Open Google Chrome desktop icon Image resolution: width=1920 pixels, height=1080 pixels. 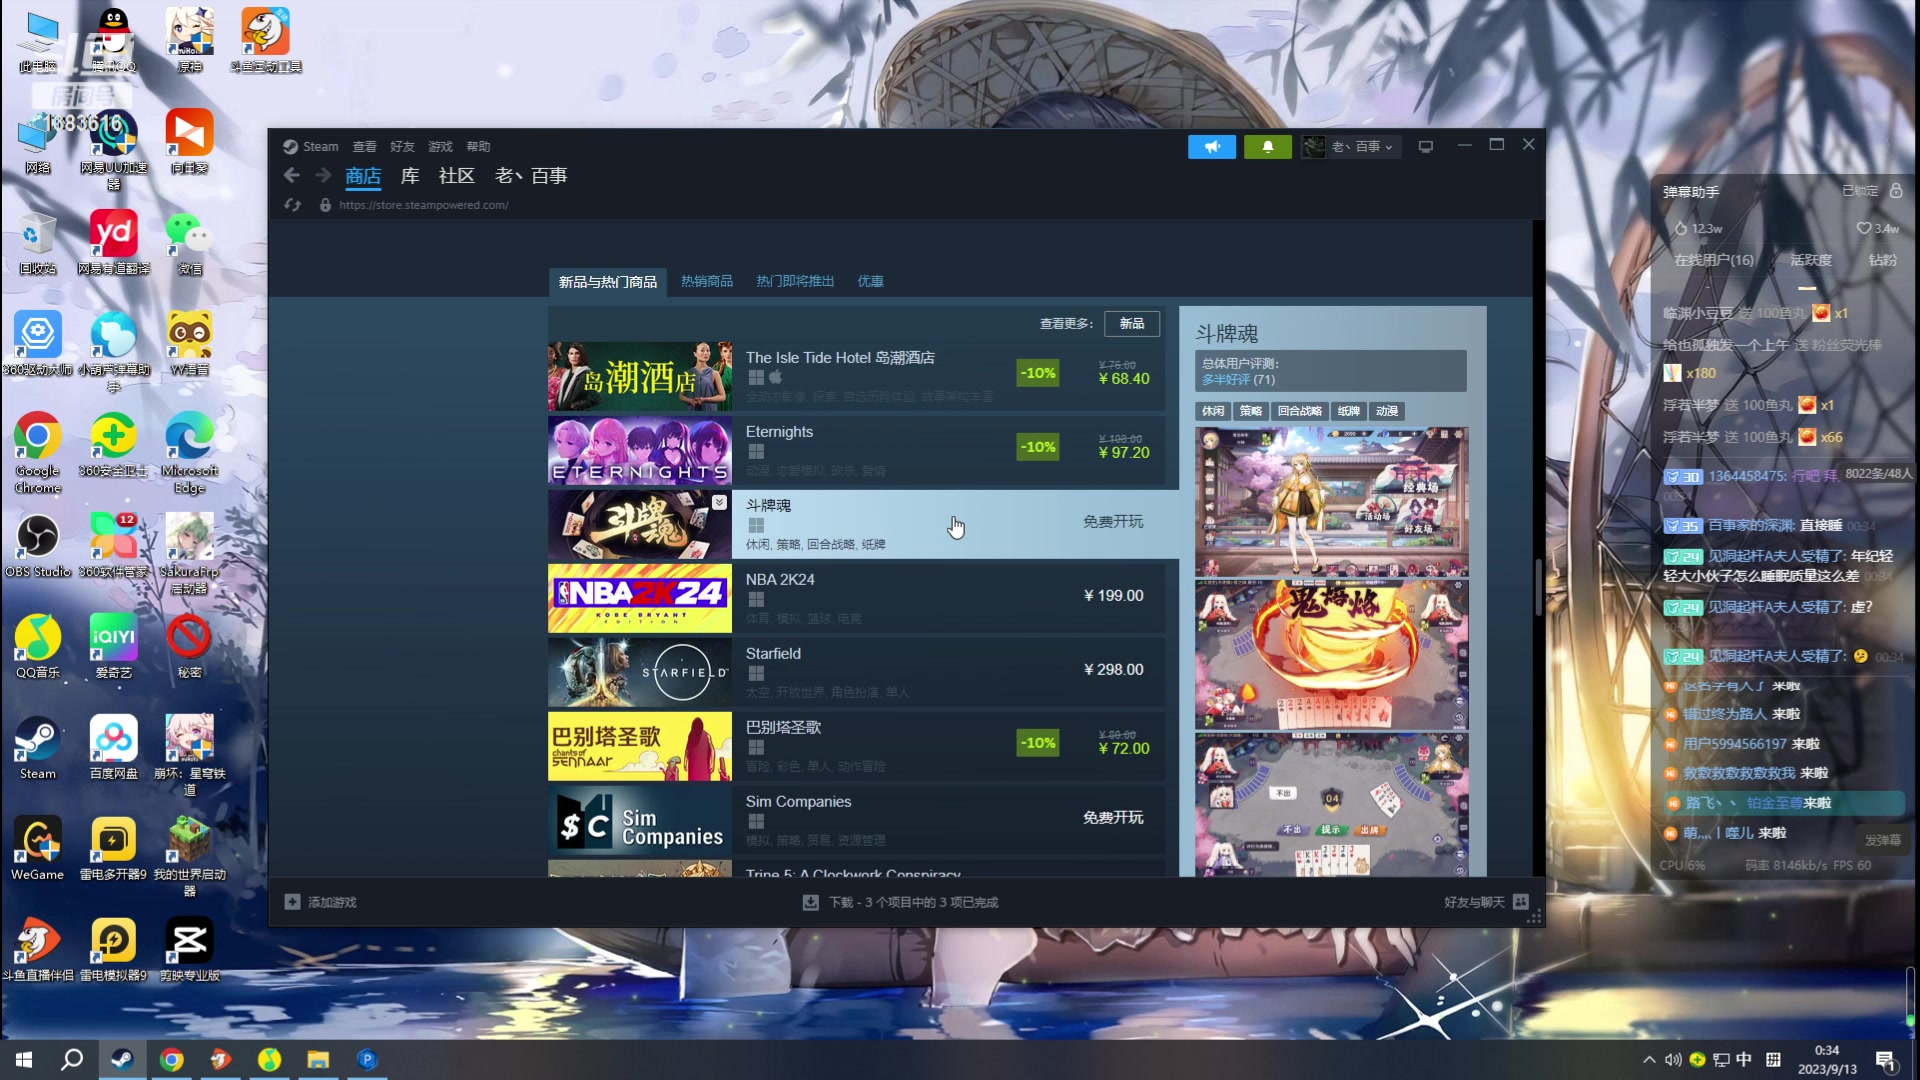(x=38, y=453)
